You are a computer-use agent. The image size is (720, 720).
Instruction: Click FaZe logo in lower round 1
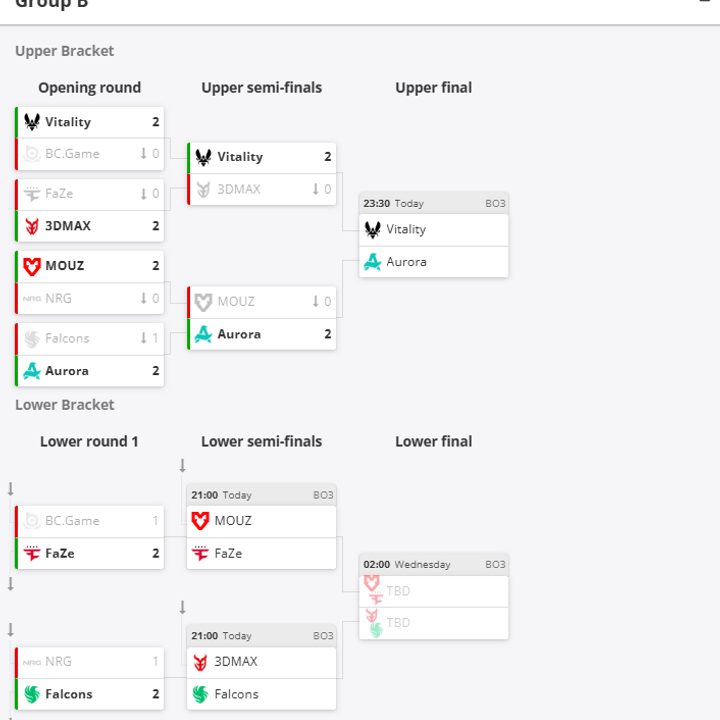coord(32,553)
